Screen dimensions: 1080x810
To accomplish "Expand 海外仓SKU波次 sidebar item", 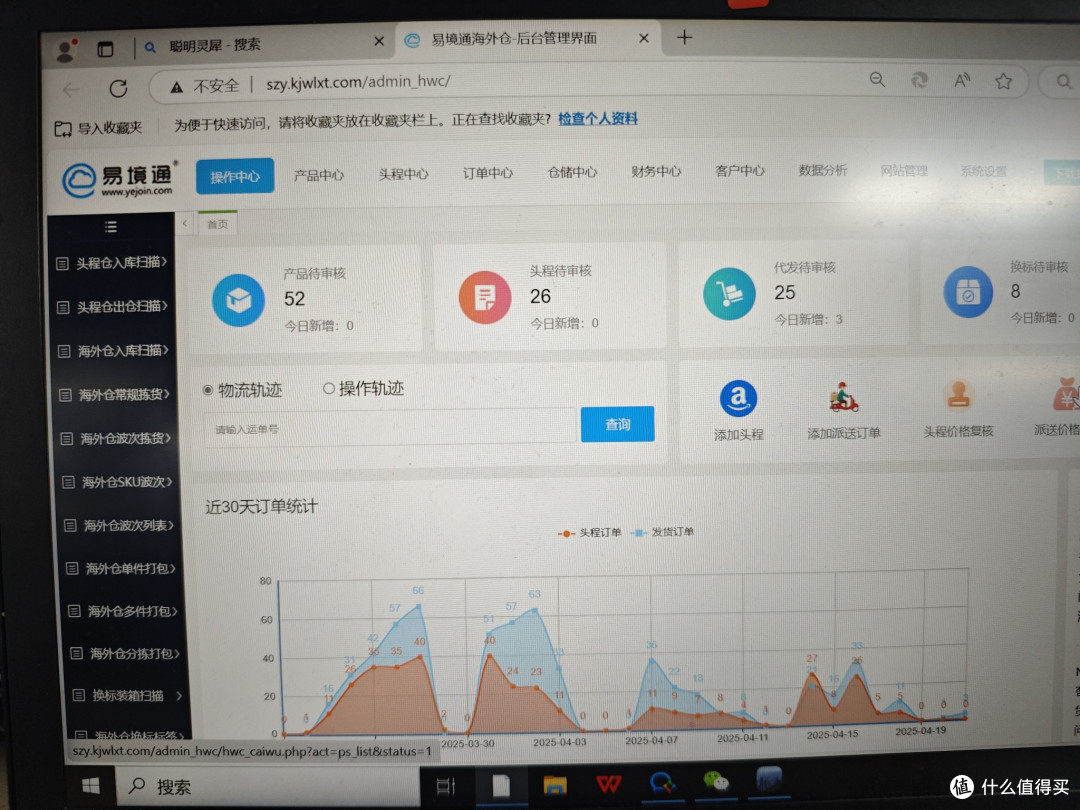I will (x=118, y=482).
